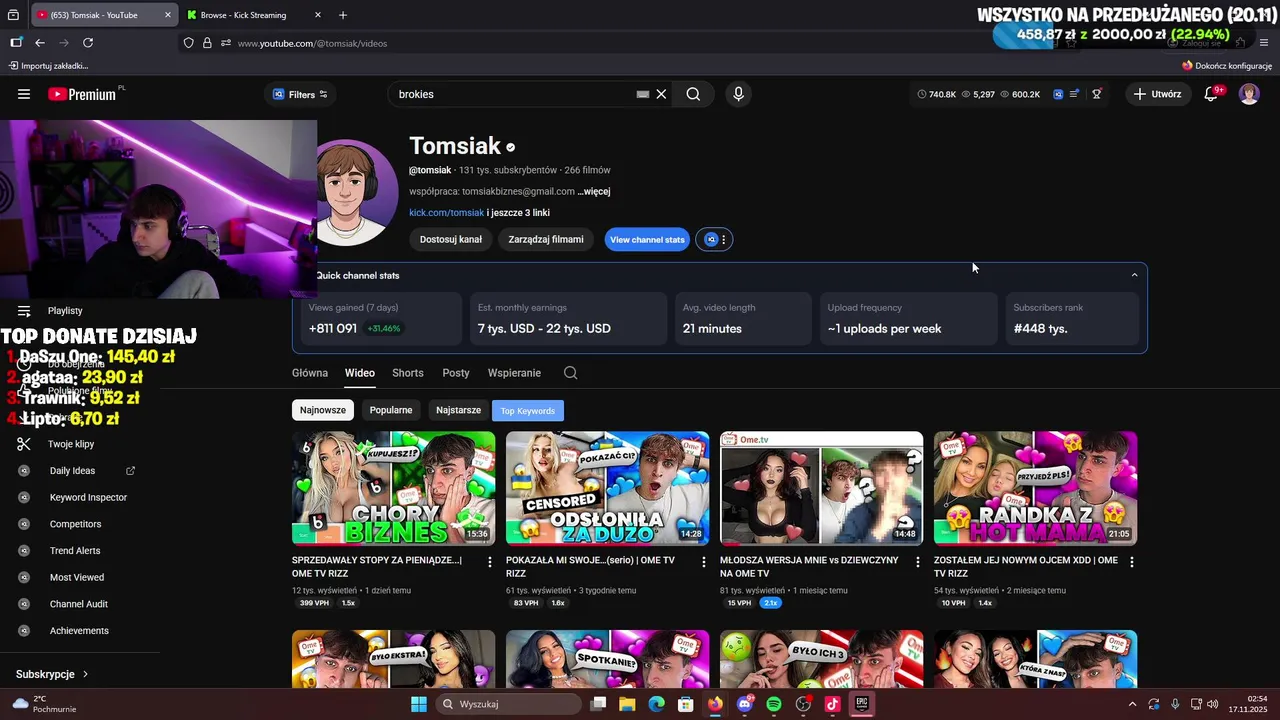Open options for POKAZAŁA MI SWOJE video
Viewport: 1280px width, 720px height.
coord(703,562)
